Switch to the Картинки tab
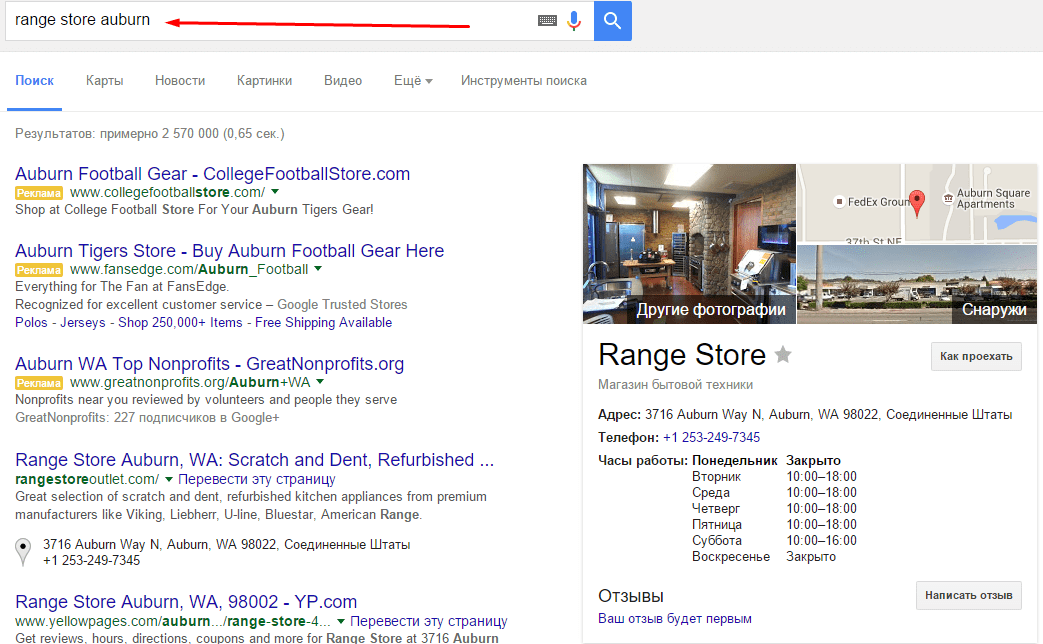 pyautogui.click(x=264, y=81)
